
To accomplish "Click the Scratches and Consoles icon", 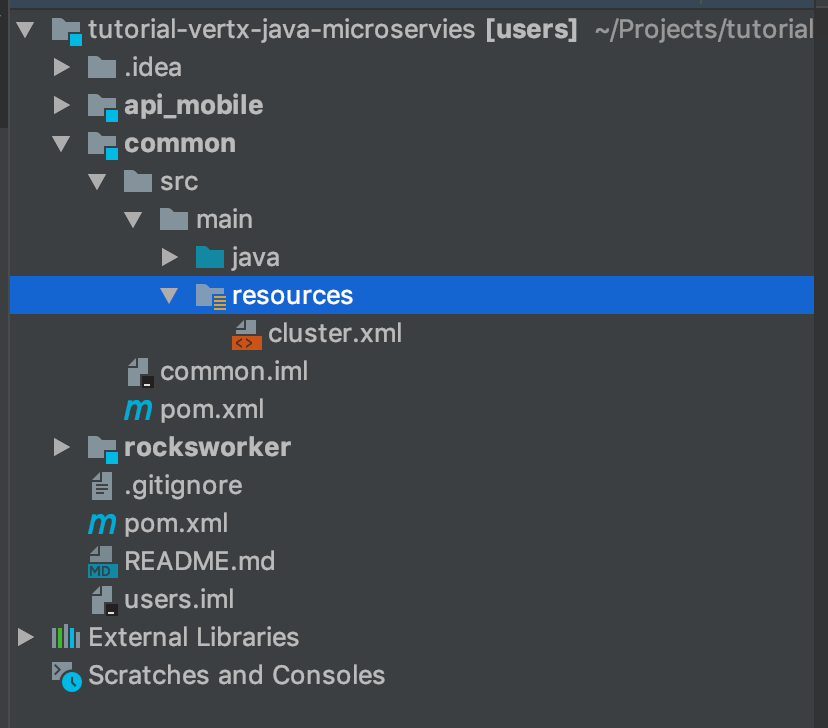I will pos(63,676).
